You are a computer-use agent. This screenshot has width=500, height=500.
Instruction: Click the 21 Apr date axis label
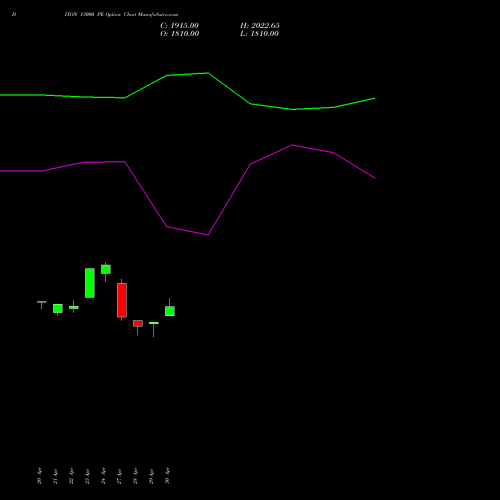(x=55, y=476)
